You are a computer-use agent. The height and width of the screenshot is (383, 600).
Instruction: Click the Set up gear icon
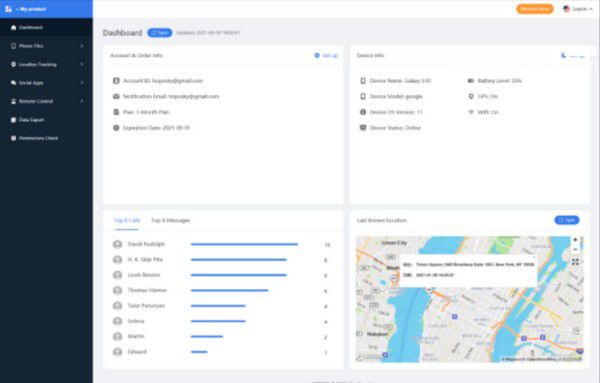pos(317,55)
